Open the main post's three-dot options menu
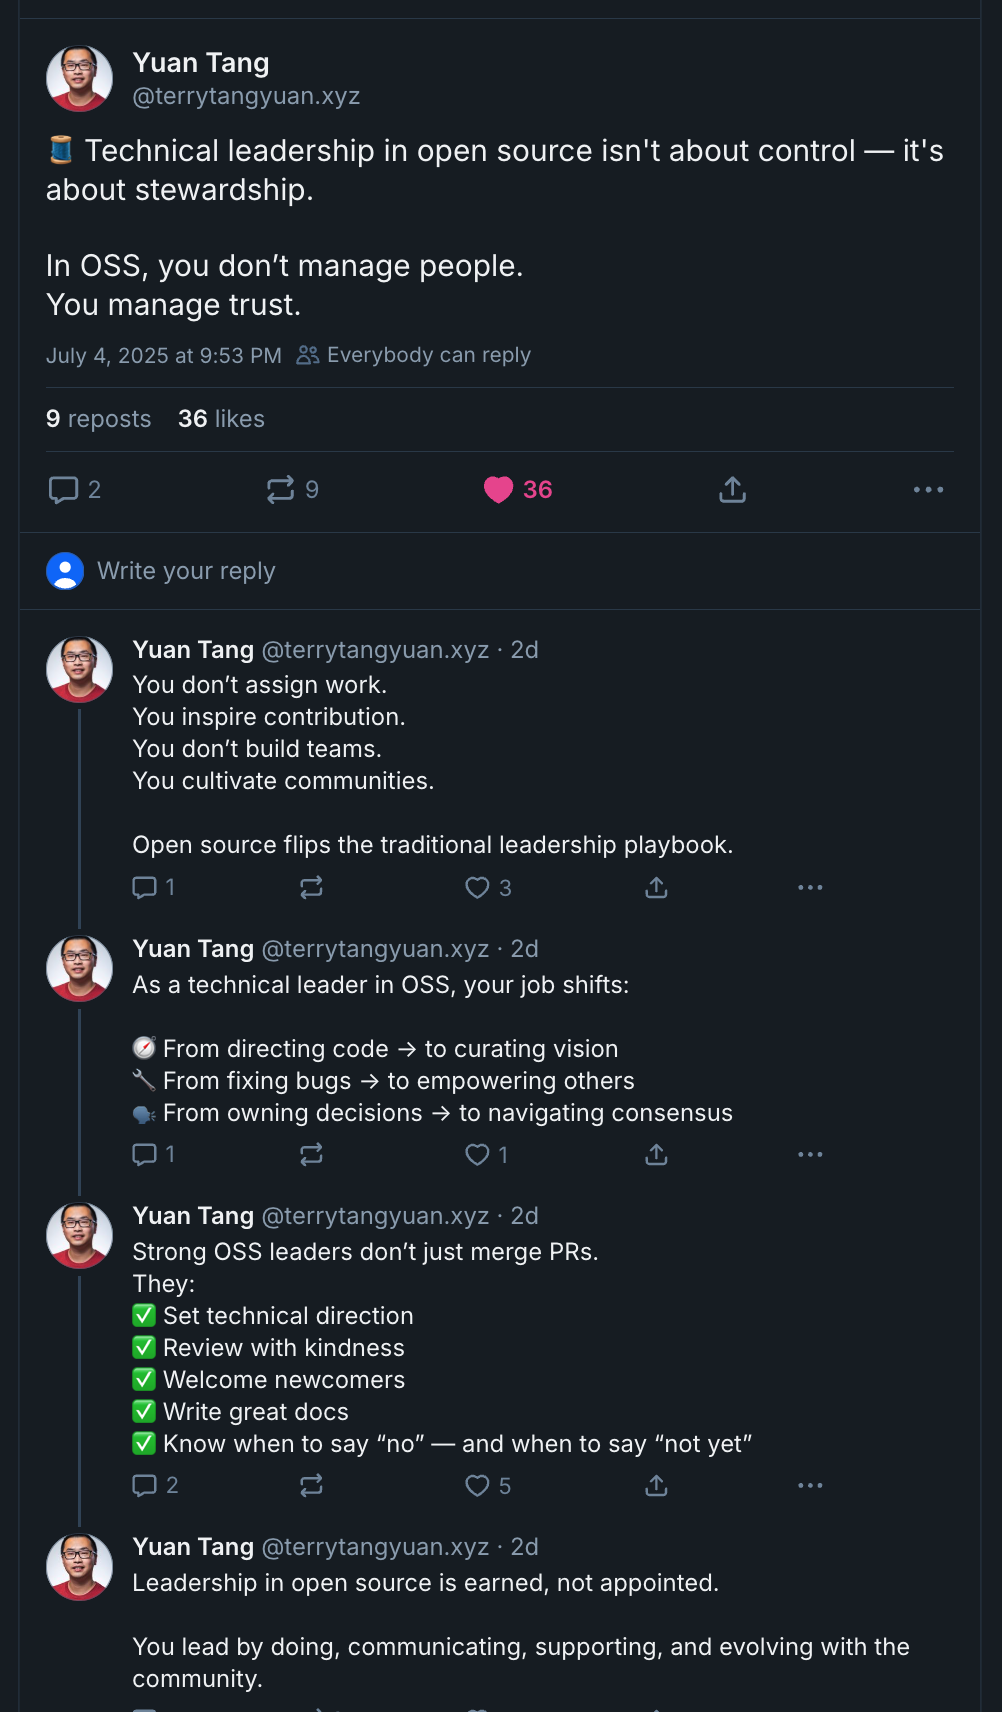The width and height of the screenshot is (1002, 1712). pos(928,489)
